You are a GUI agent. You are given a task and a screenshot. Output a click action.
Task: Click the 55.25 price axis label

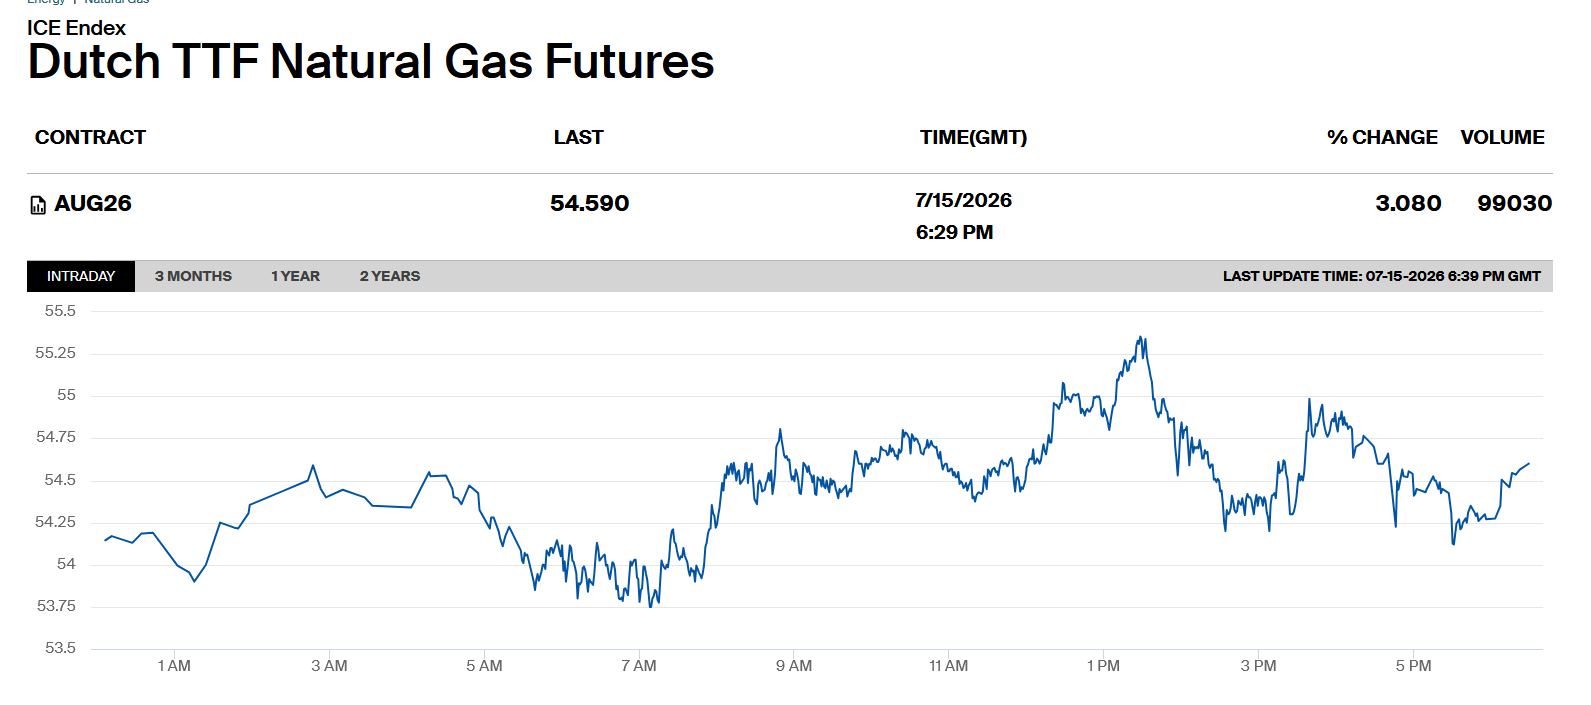pos(55,353)
